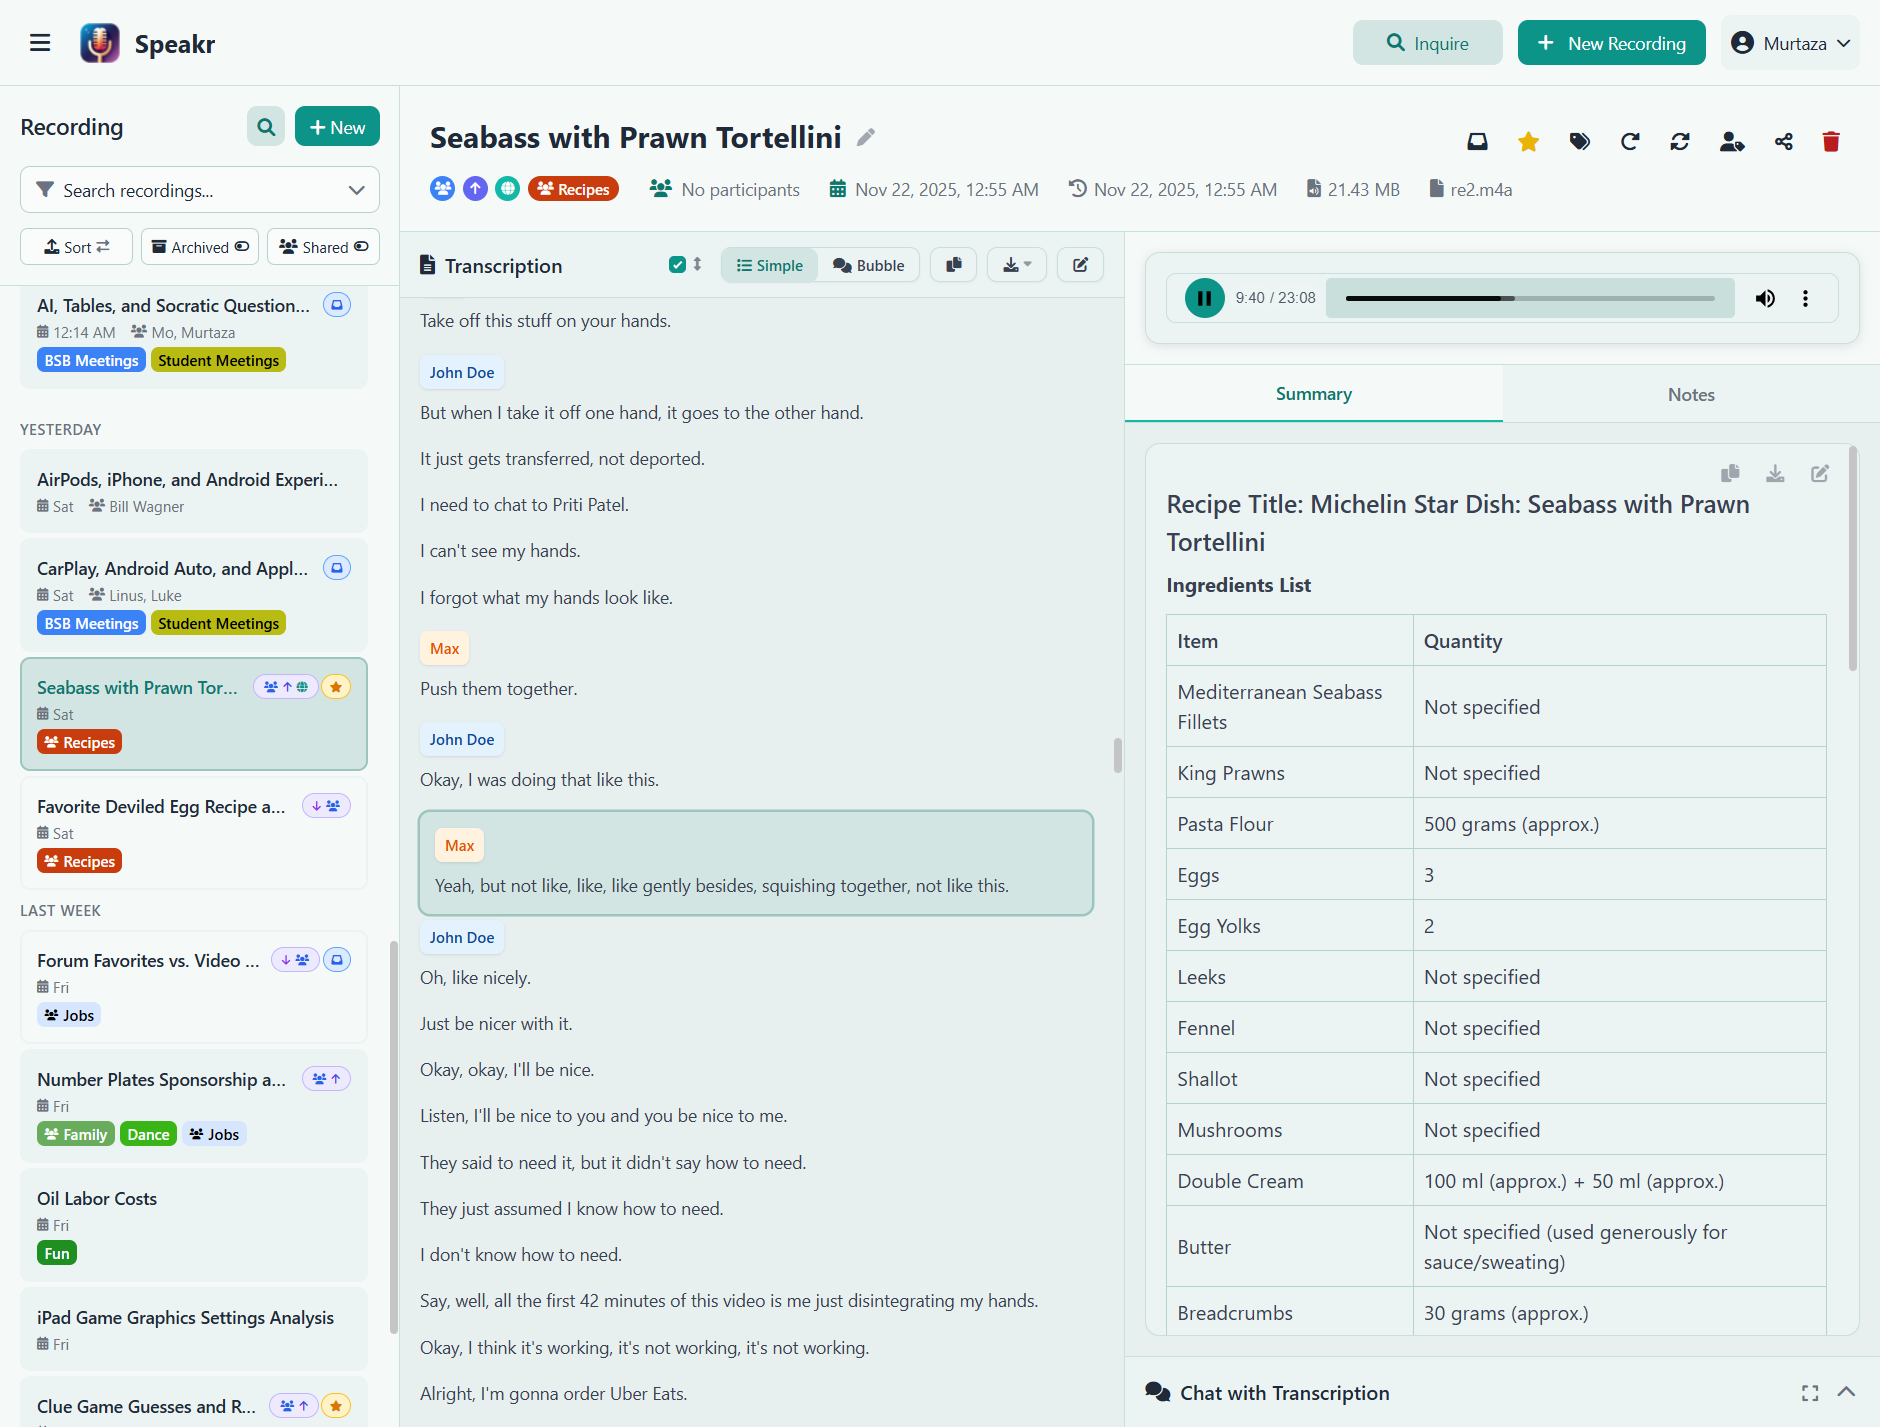Switch to the Notes tab
Screen dimensions: 1880x1427
[1690, 394]
